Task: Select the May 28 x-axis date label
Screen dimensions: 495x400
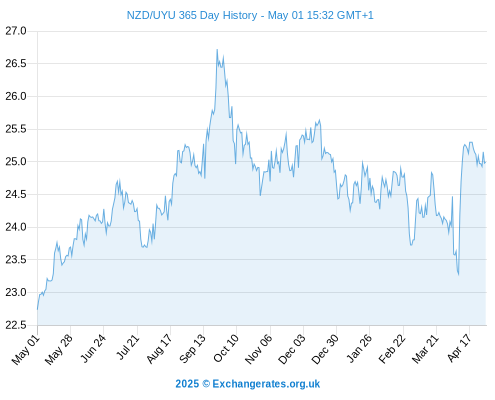Action: (59, 350)
